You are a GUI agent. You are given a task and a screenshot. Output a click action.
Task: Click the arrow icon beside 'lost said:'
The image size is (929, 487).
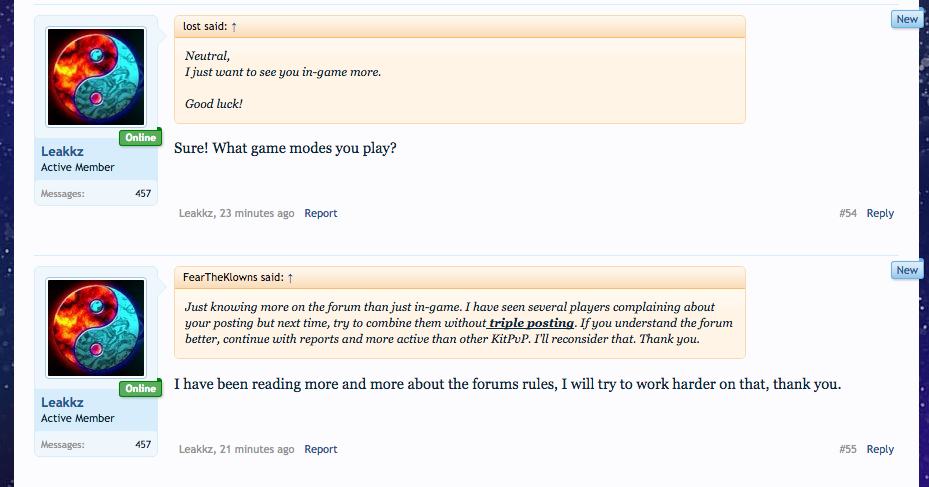(234, 27)
